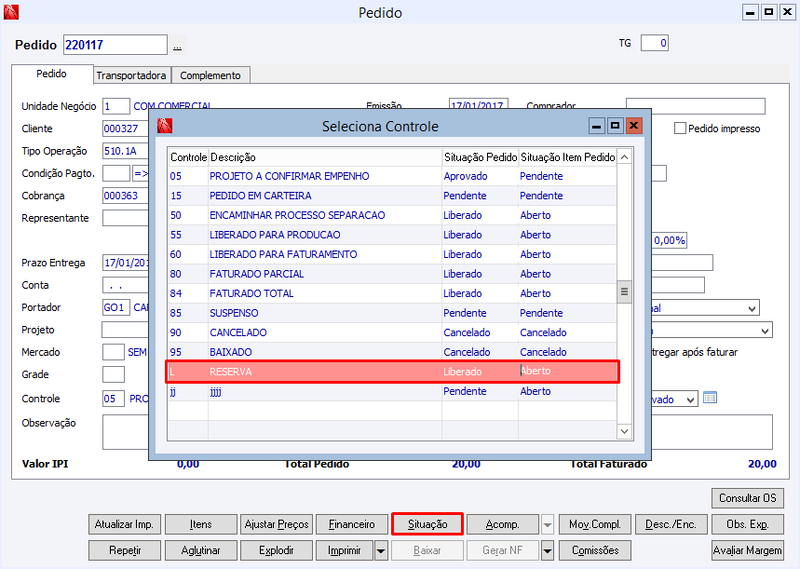Click the Controle code field 05
This screenshot has height=569, width=800.
point(113,399)
